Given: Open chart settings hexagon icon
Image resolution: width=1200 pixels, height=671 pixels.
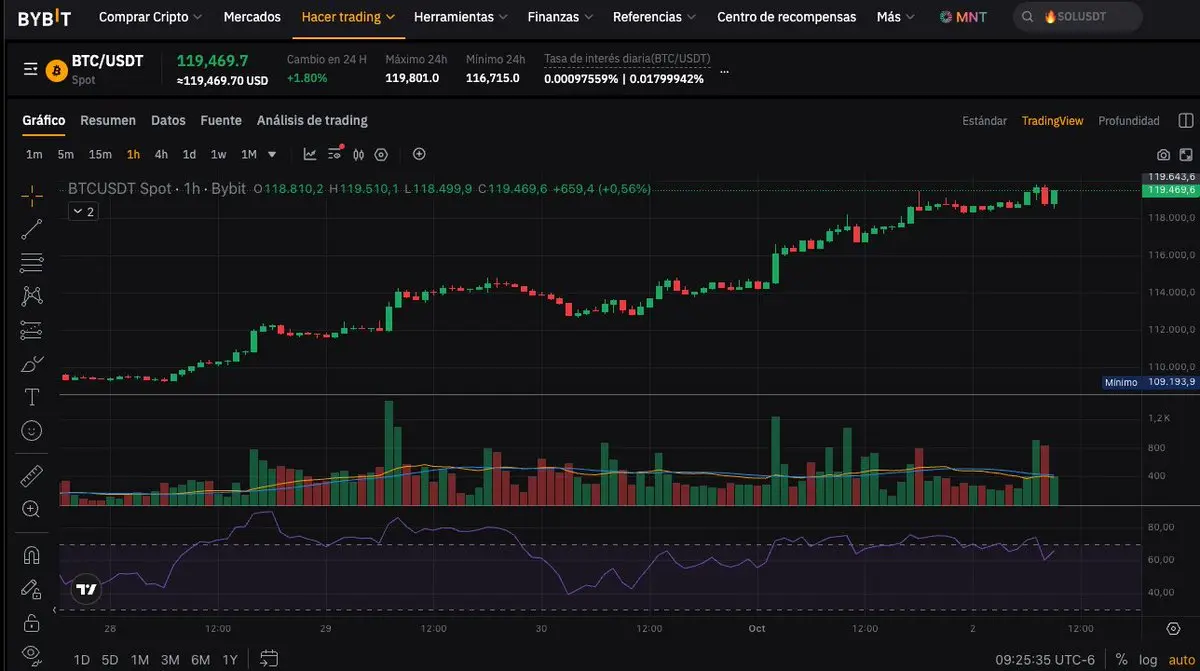Looking at the screenshot, I should click(381, 154).
